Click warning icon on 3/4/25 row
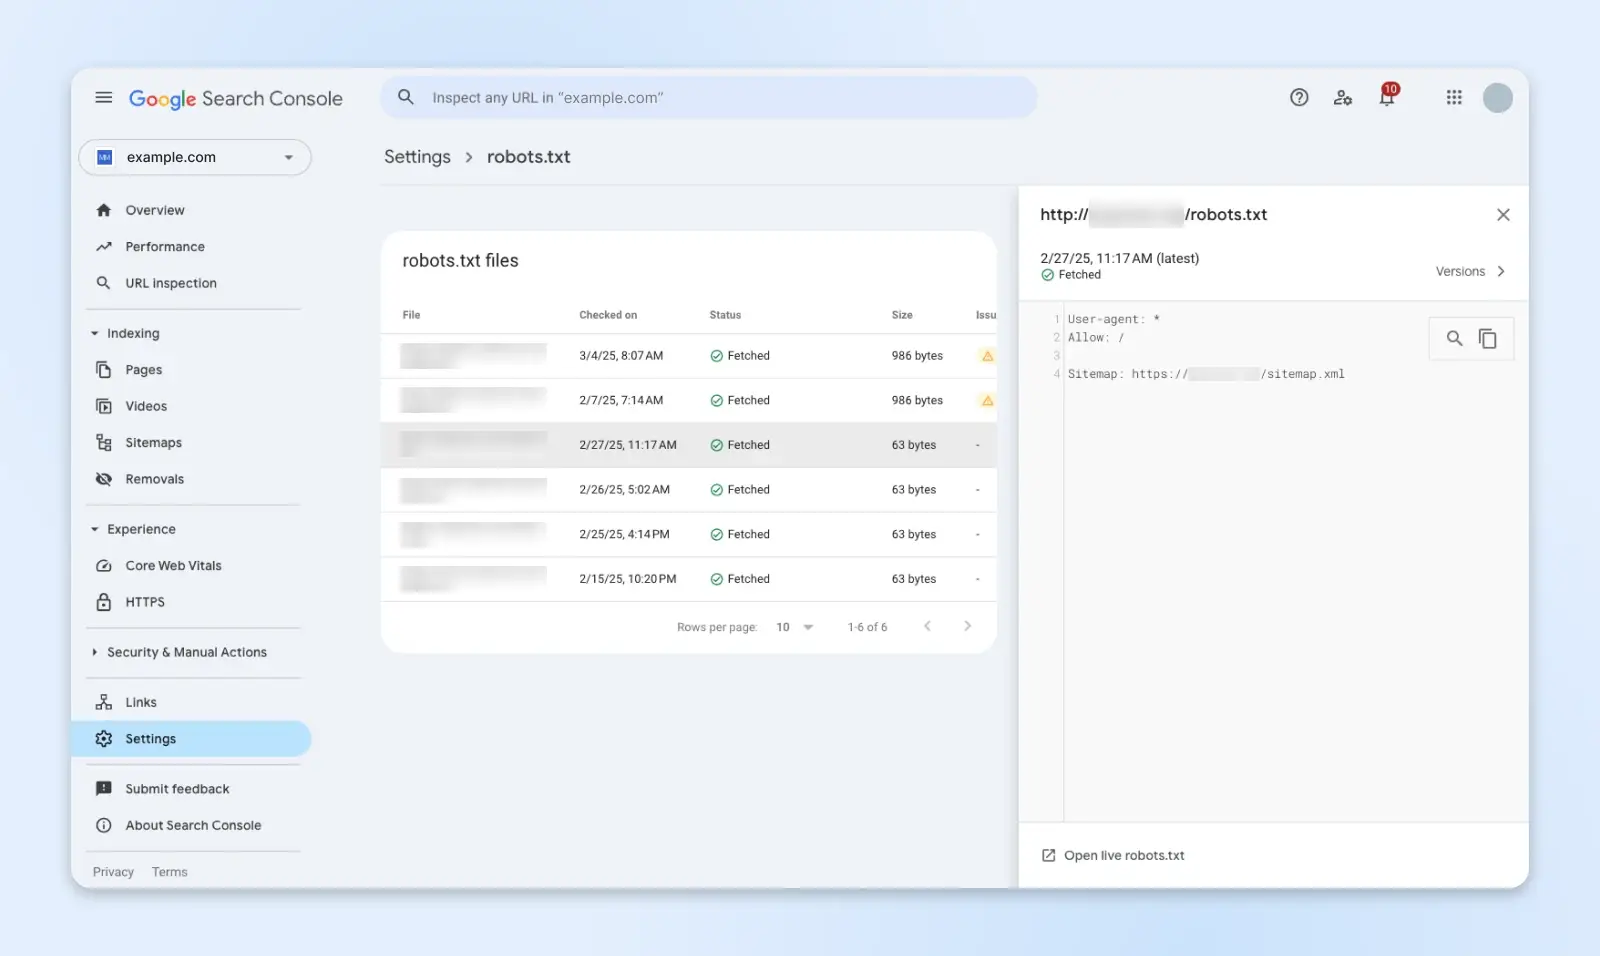 coord(987,356)
